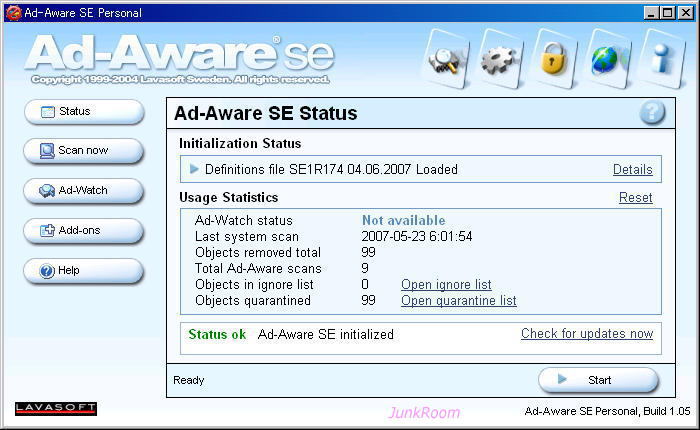This screenshot has width=700, height=430.
Task: Click 'Ad-Aware SE Personal, Build 1.05' text
Action: click(607, 411)
